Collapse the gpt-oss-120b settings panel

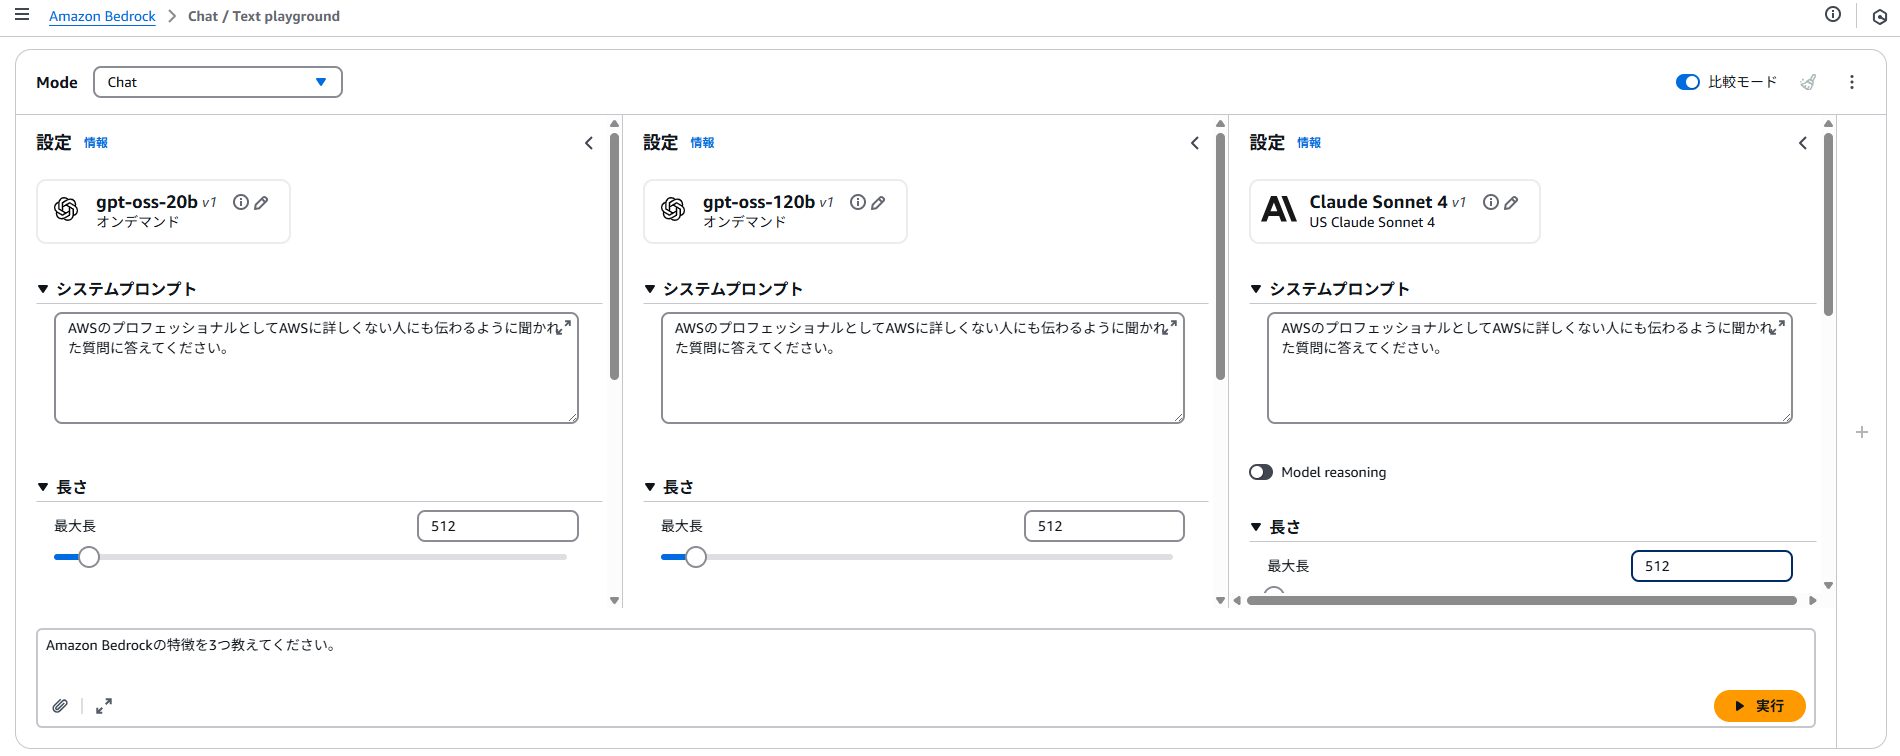(1195, 143)
